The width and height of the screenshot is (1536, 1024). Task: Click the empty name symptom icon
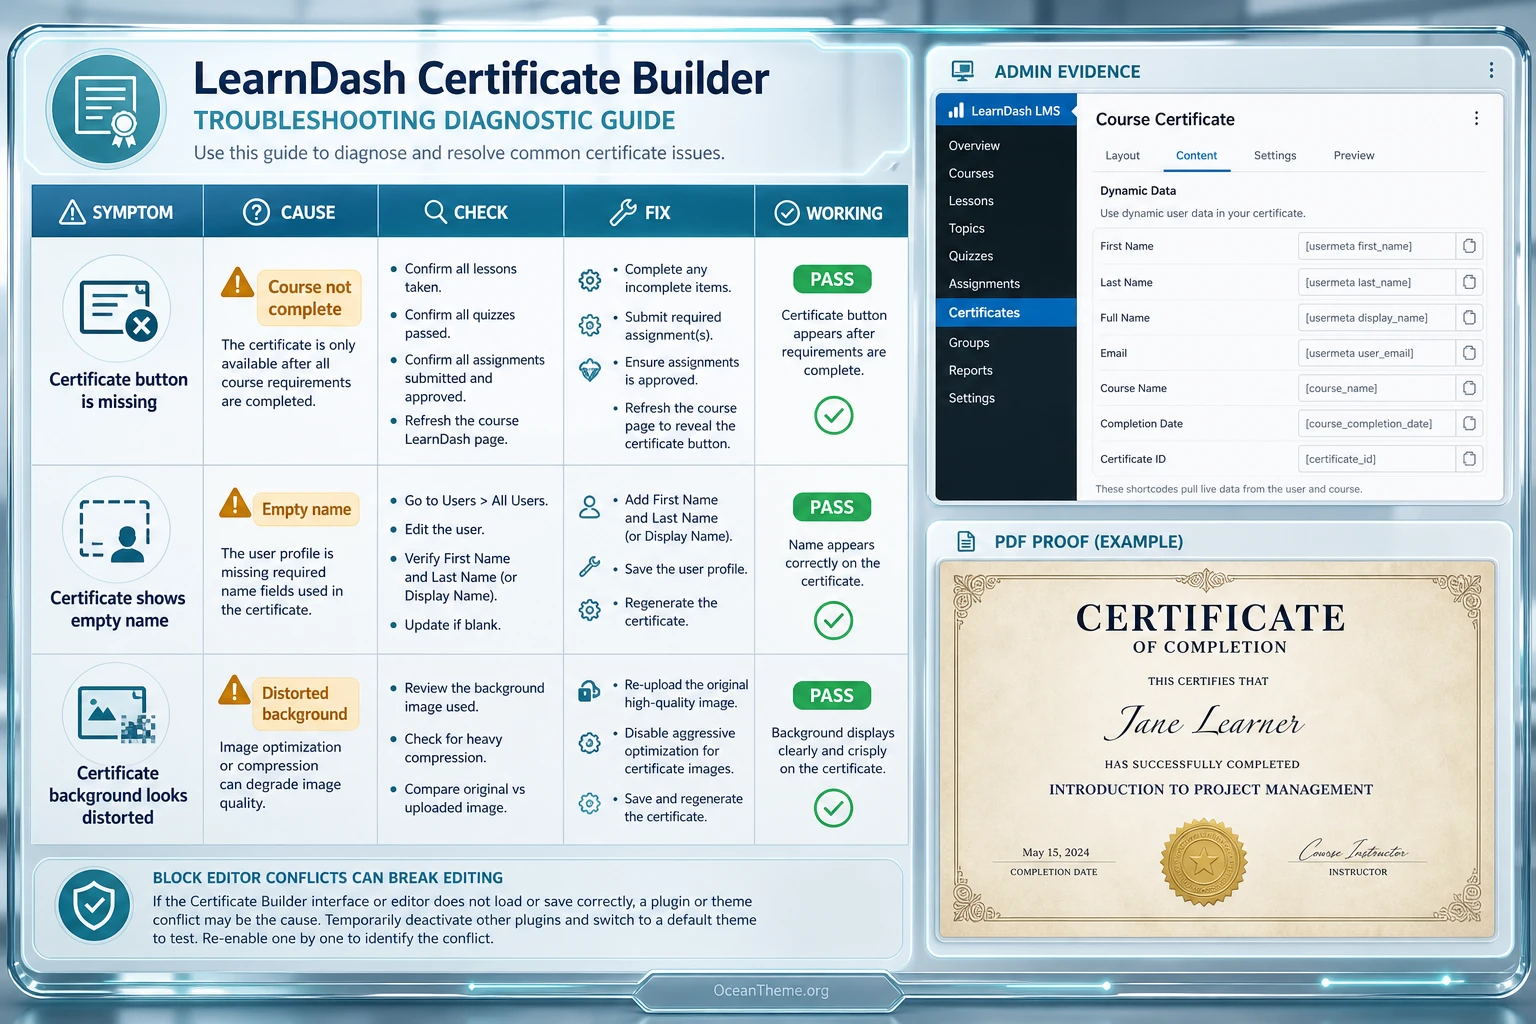click(116, 529)
